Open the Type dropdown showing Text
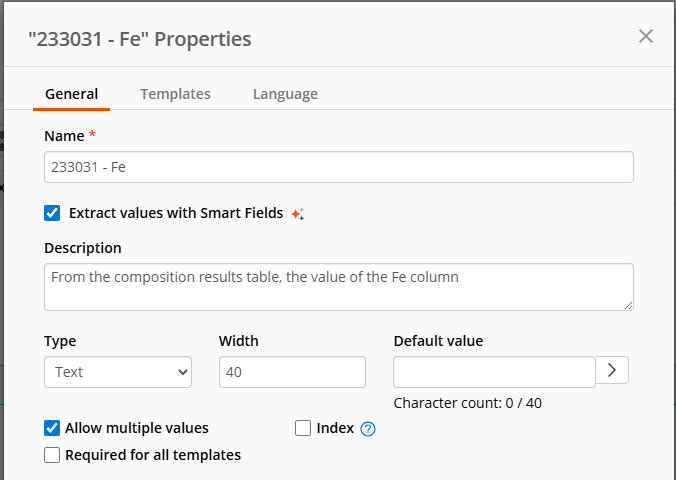Screen dimensions: 676x480 tap(118, 372)
